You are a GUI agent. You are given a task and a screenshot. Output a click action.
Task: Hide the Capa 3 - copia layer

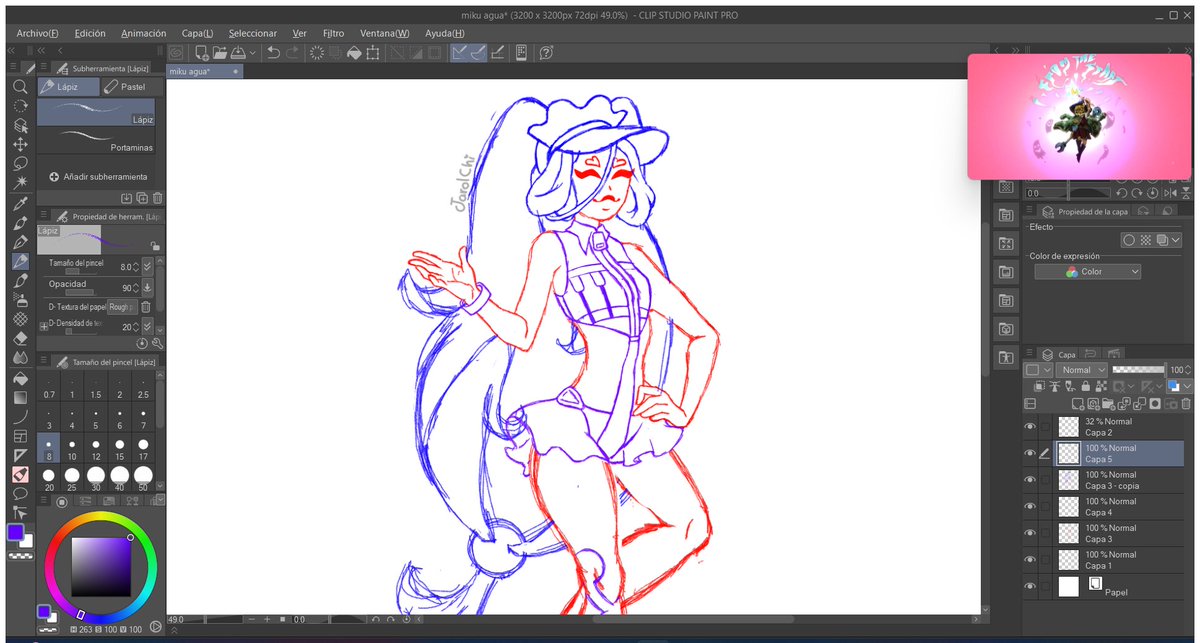tap(1030, 480)
